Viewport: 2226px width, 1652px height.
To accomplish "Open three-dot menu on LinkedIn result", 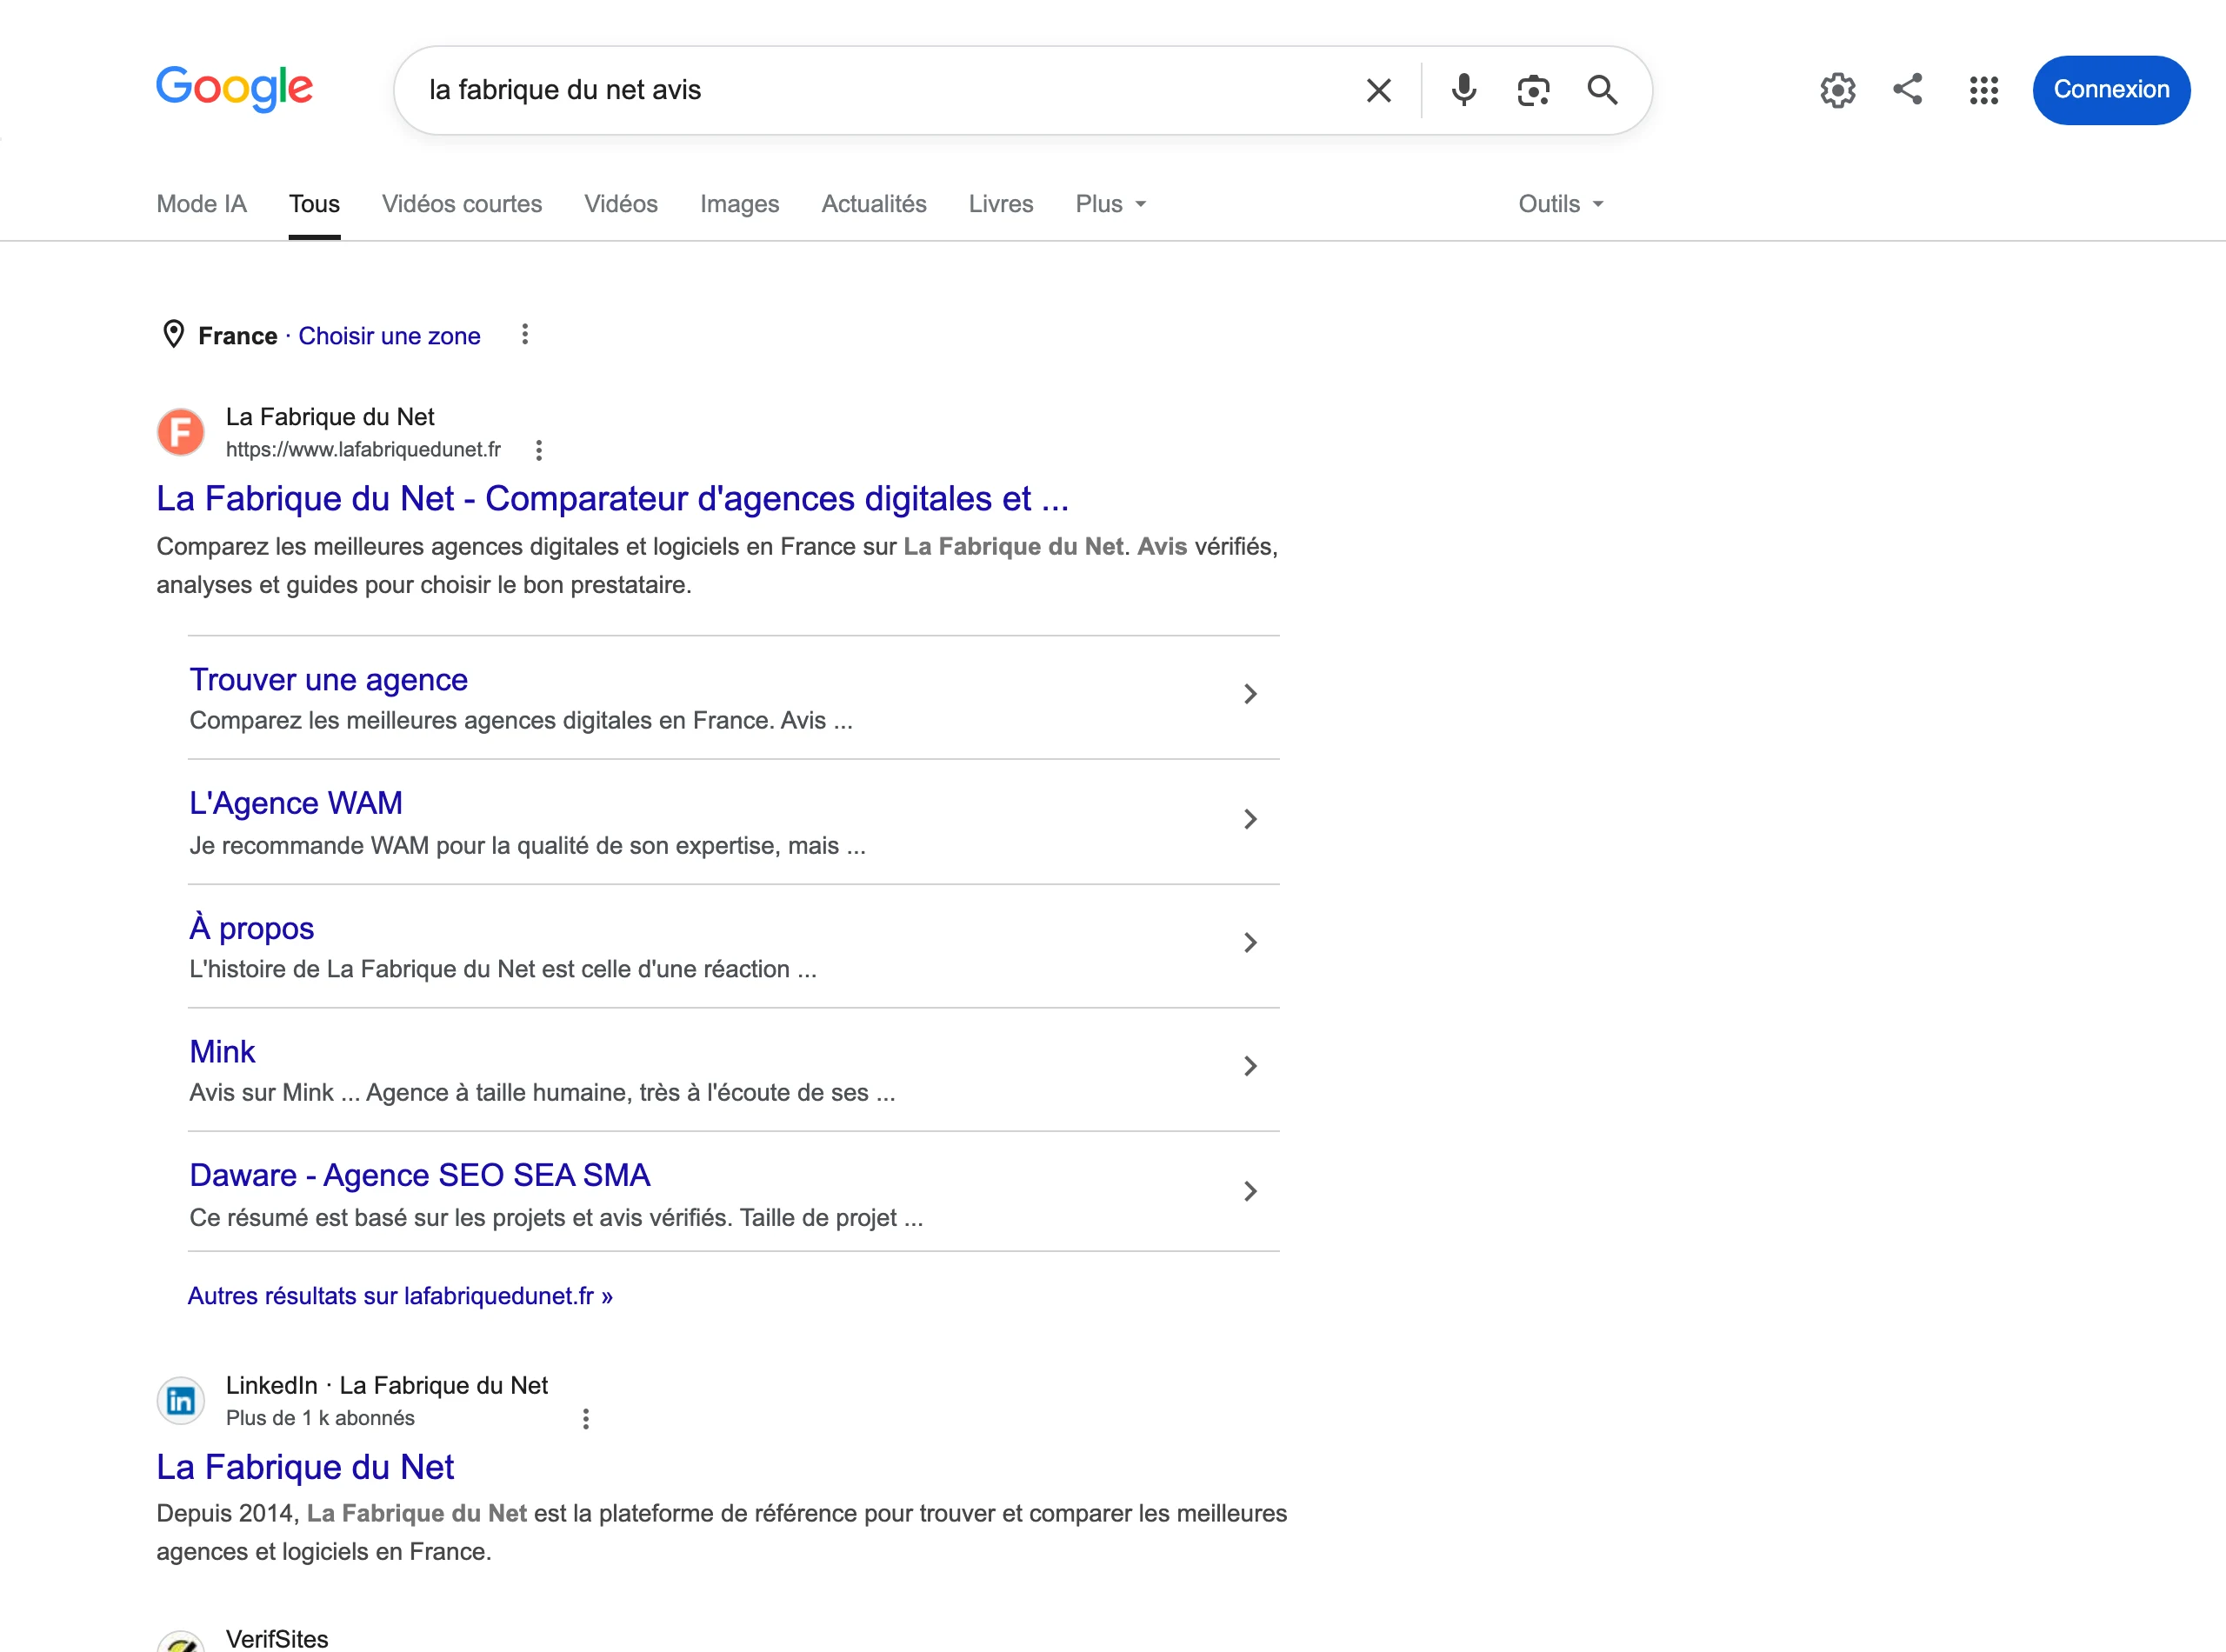I will point(586,1418).
